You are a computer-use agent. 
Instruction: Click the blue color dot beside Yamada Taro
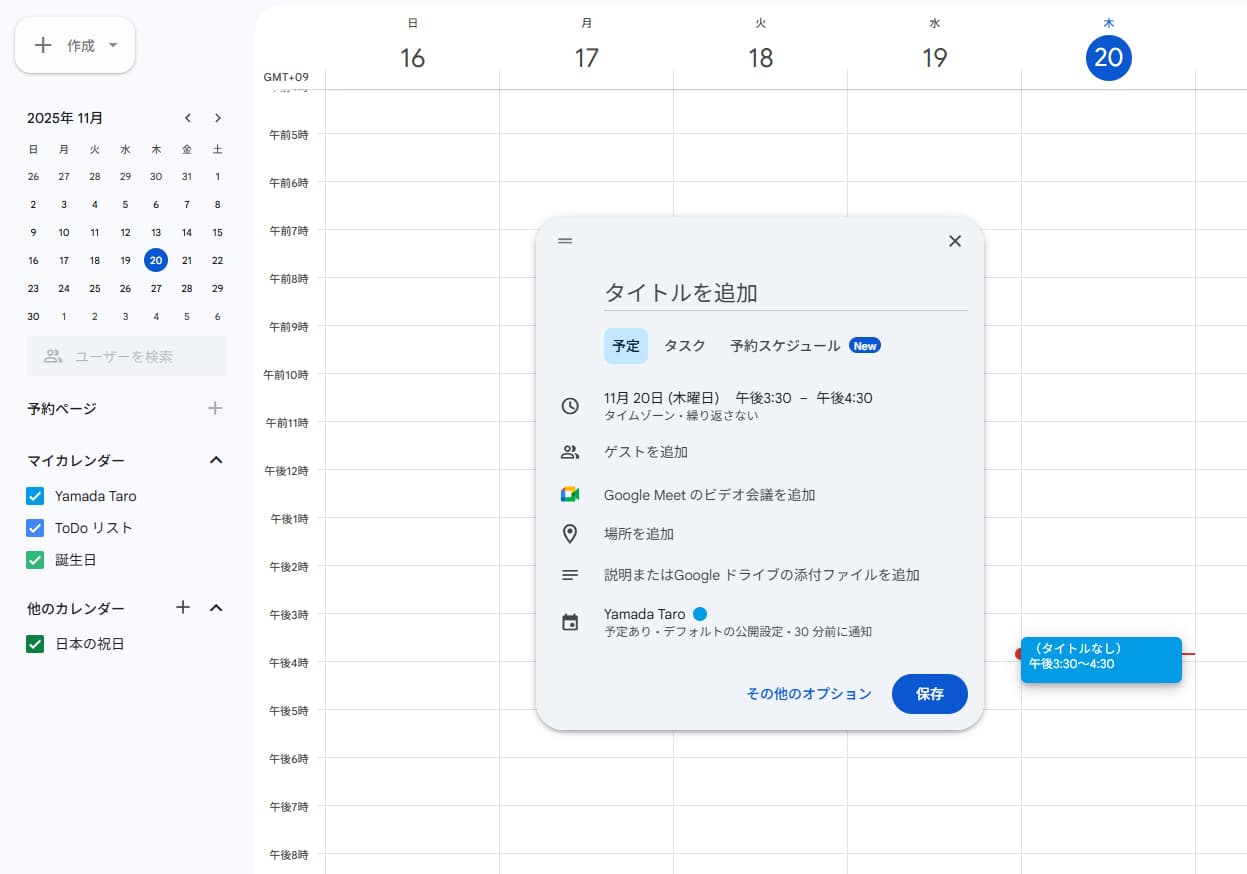tap(699, 614)
